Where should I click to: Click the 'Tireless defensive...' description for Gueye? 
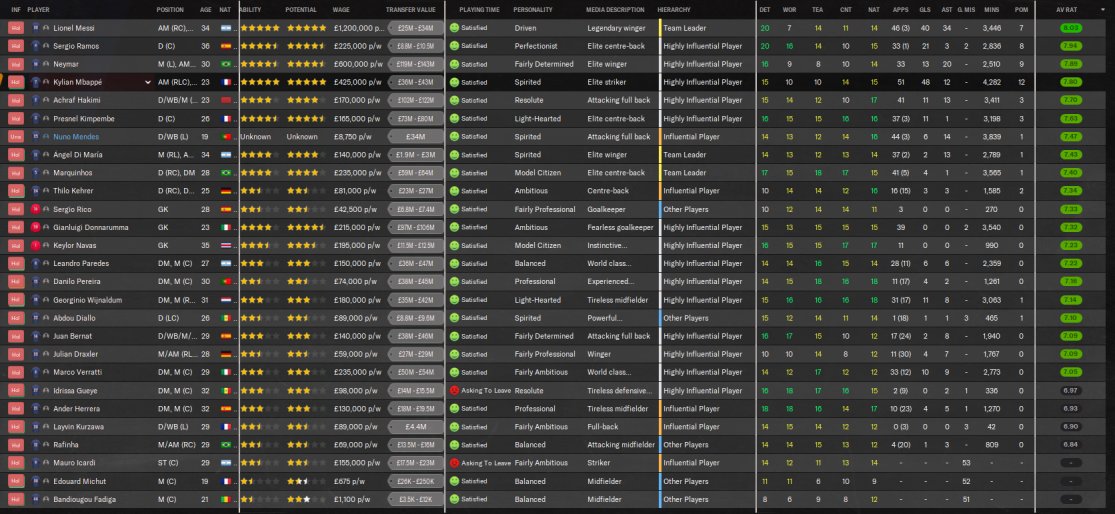point(619,390)
